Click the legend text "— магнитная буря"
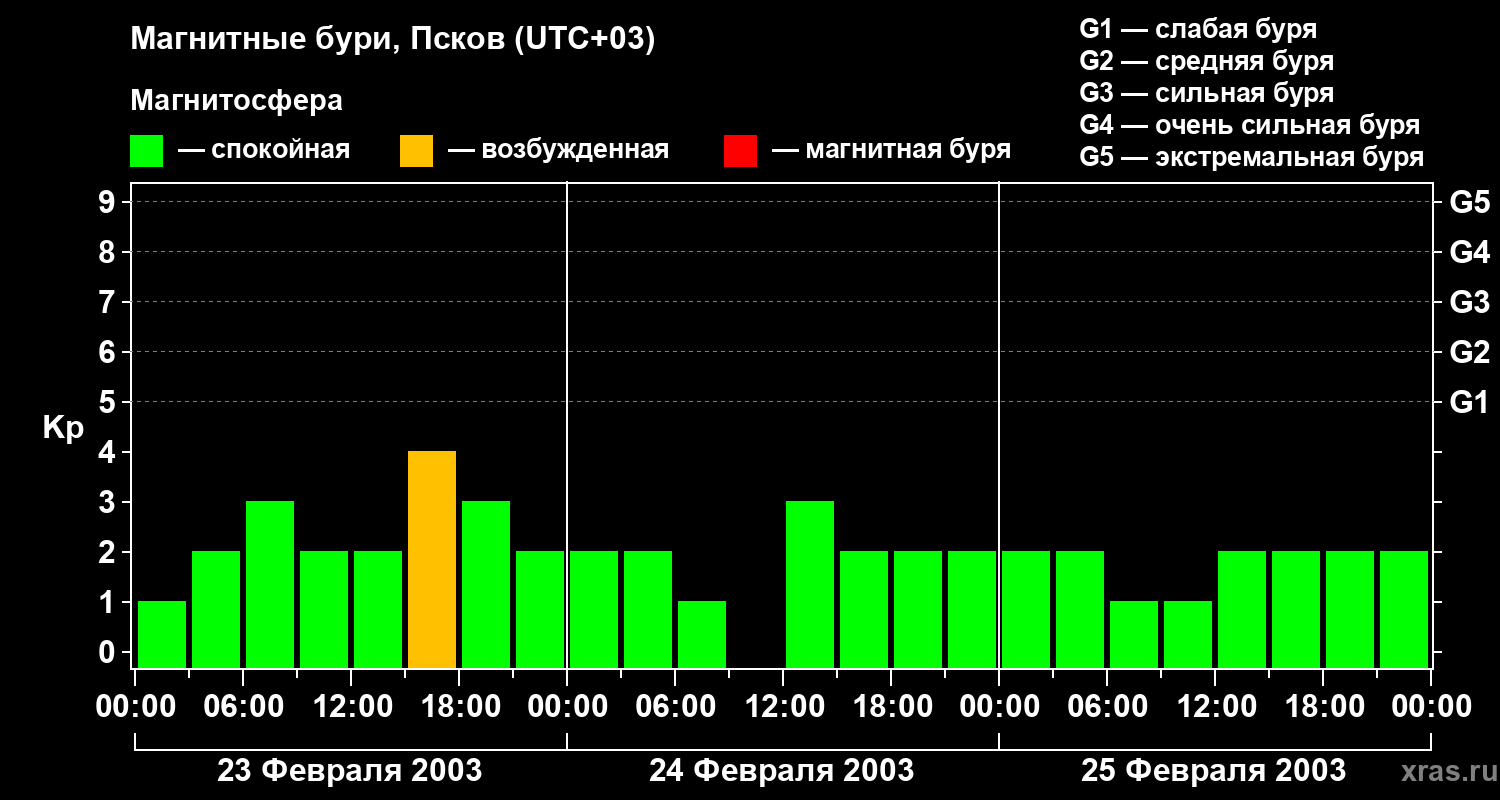The height and width of the screenshot is (800, 1500). click(x=891, y=150)
